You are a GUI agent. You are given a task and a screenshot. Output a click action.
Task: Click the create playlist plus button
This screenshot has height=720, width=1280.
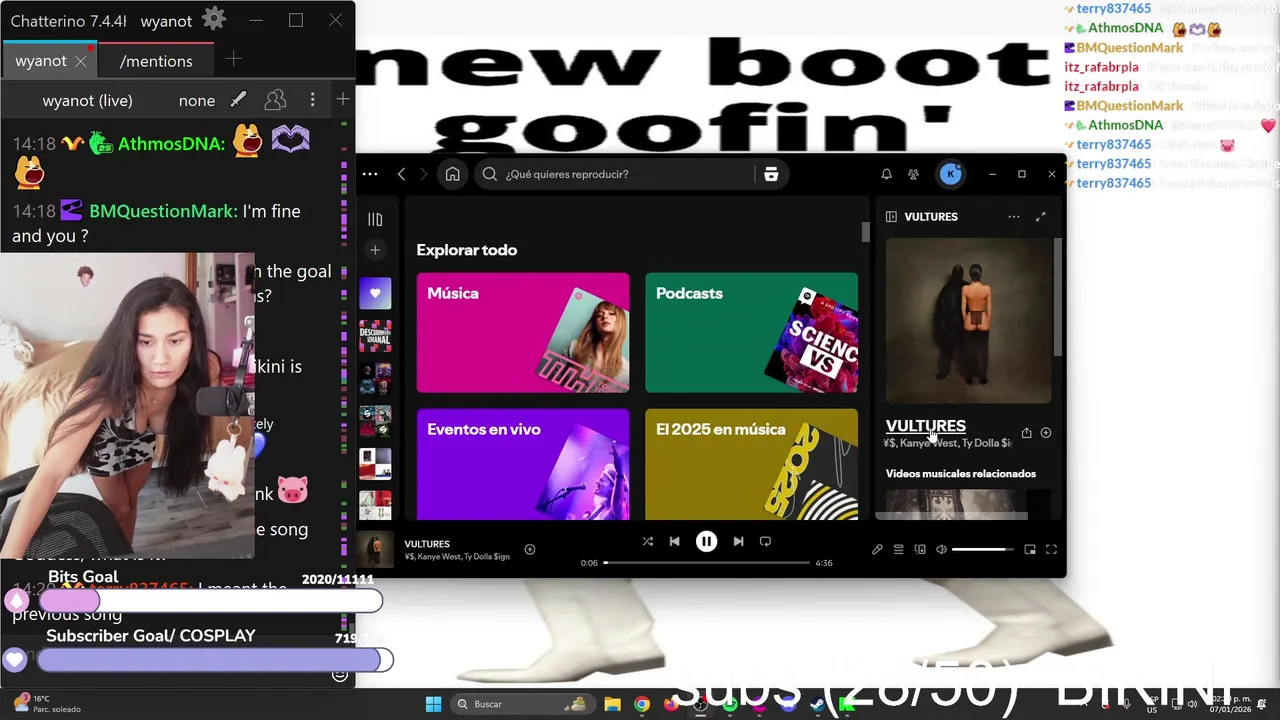[375, 250]
